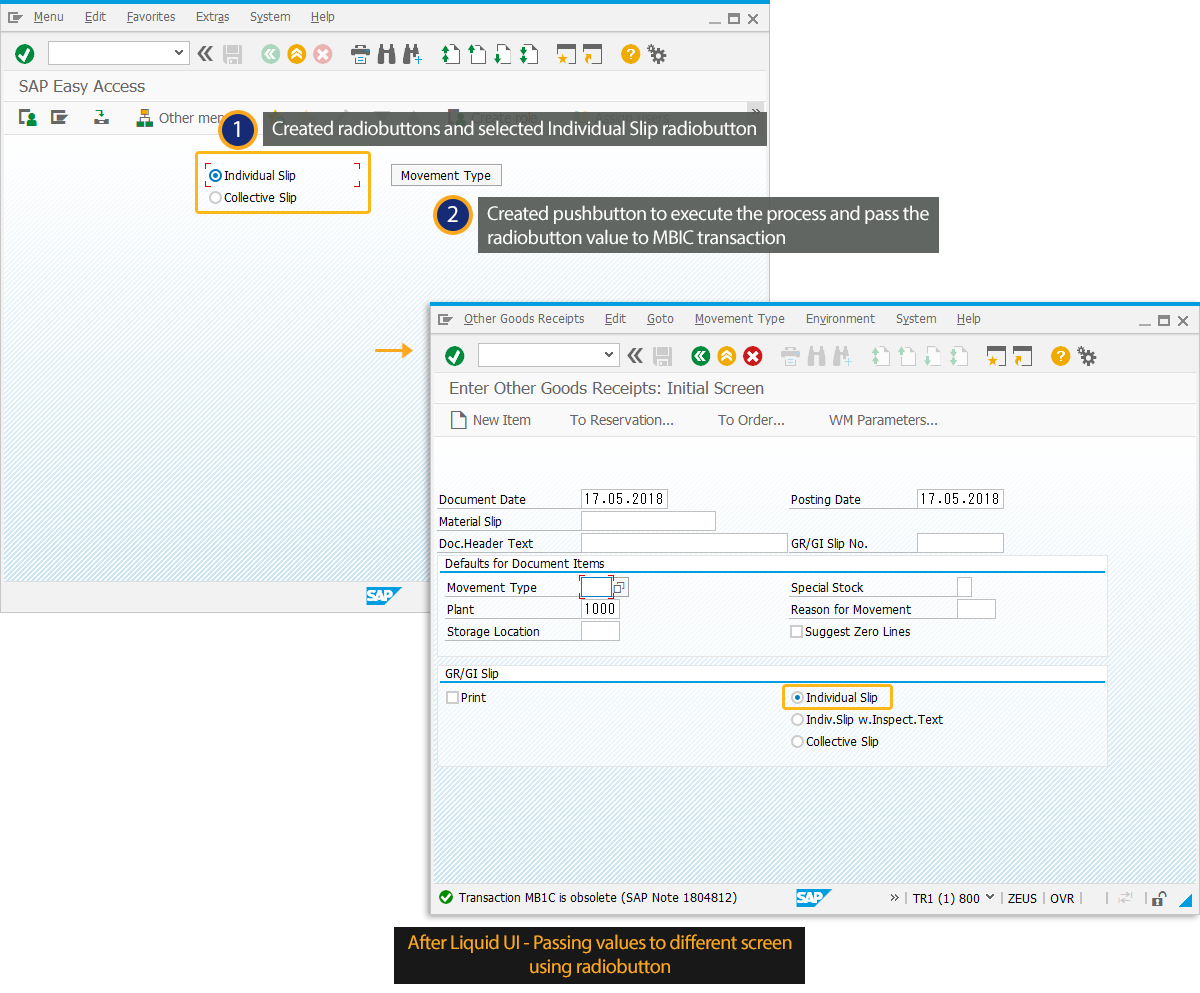Viewport: 1200px width, 993px height.
Task: Select Individual Slip radio button in SAP Easy Access
Action: coord(215,176)
